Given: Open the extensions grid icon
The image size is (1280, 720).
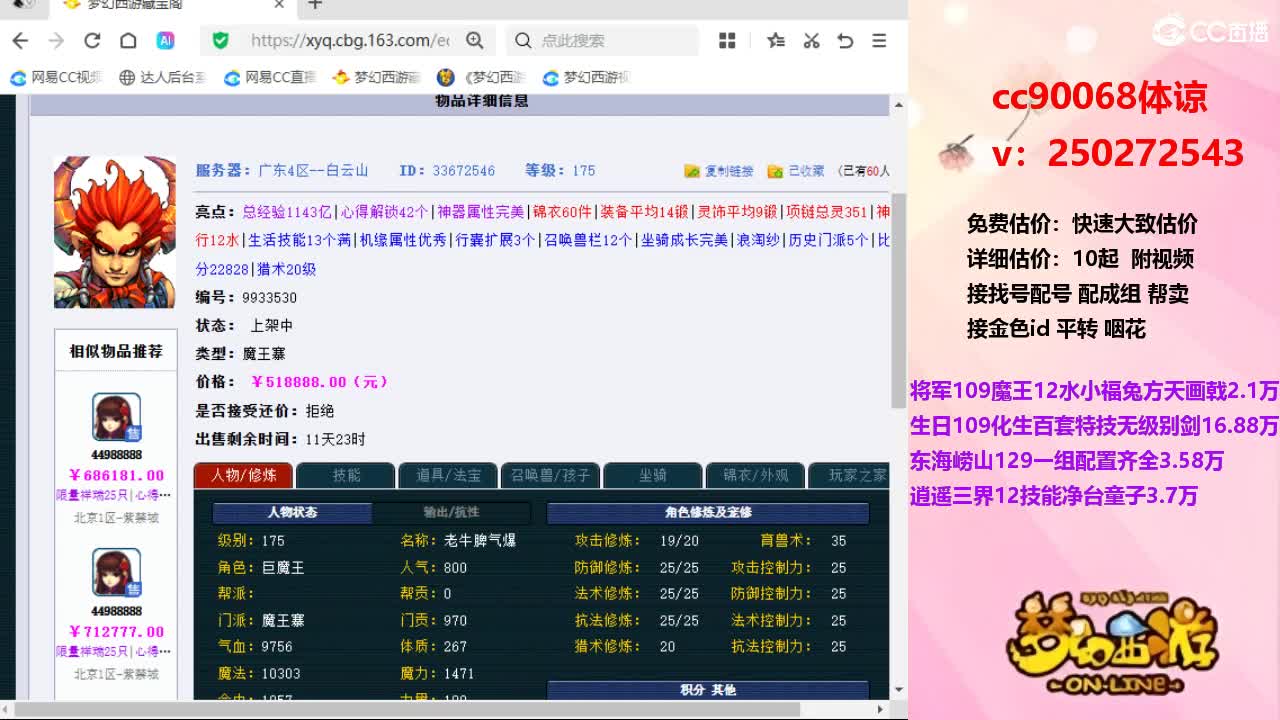Looking at the screenshot, I should (727, 41).
